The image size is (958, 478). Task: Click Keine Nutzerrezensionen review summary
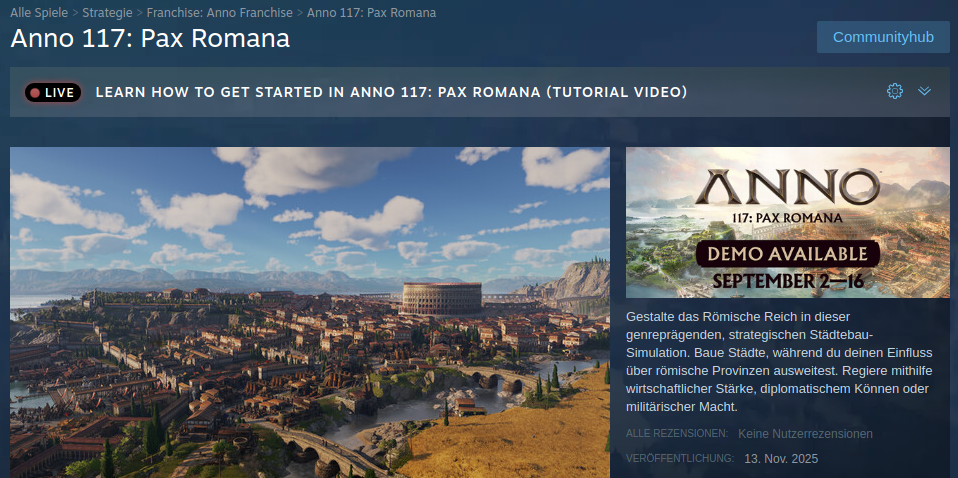coord(805,434)
